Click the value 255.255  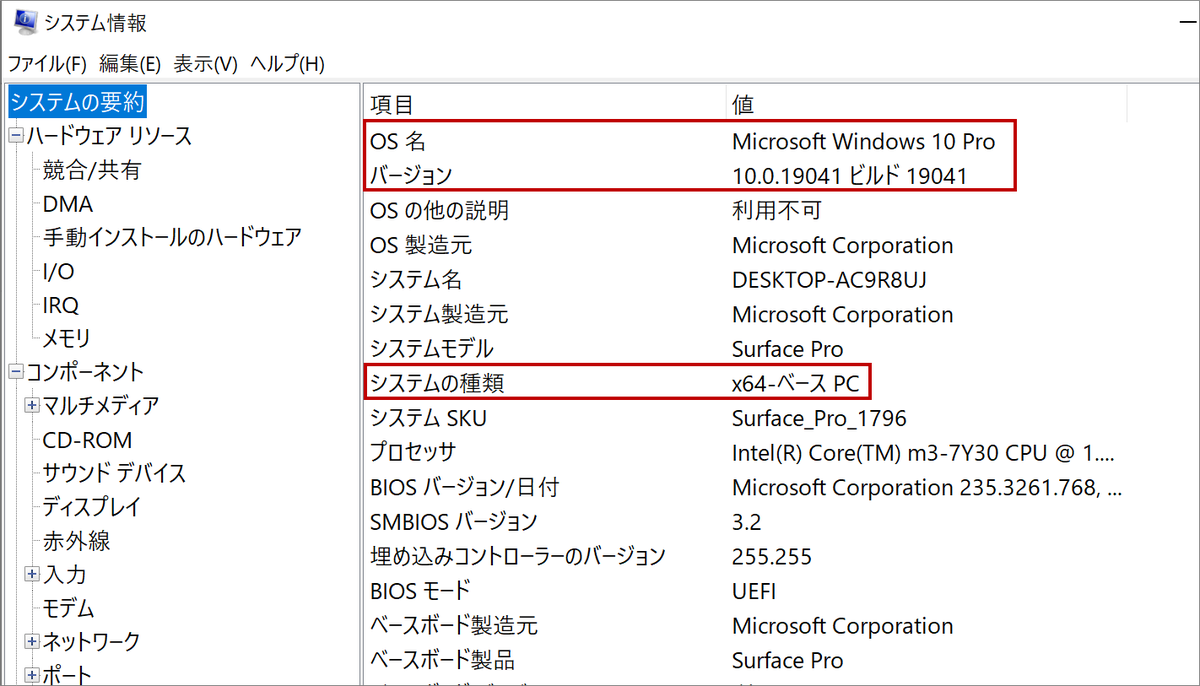[x=772, y=556]
